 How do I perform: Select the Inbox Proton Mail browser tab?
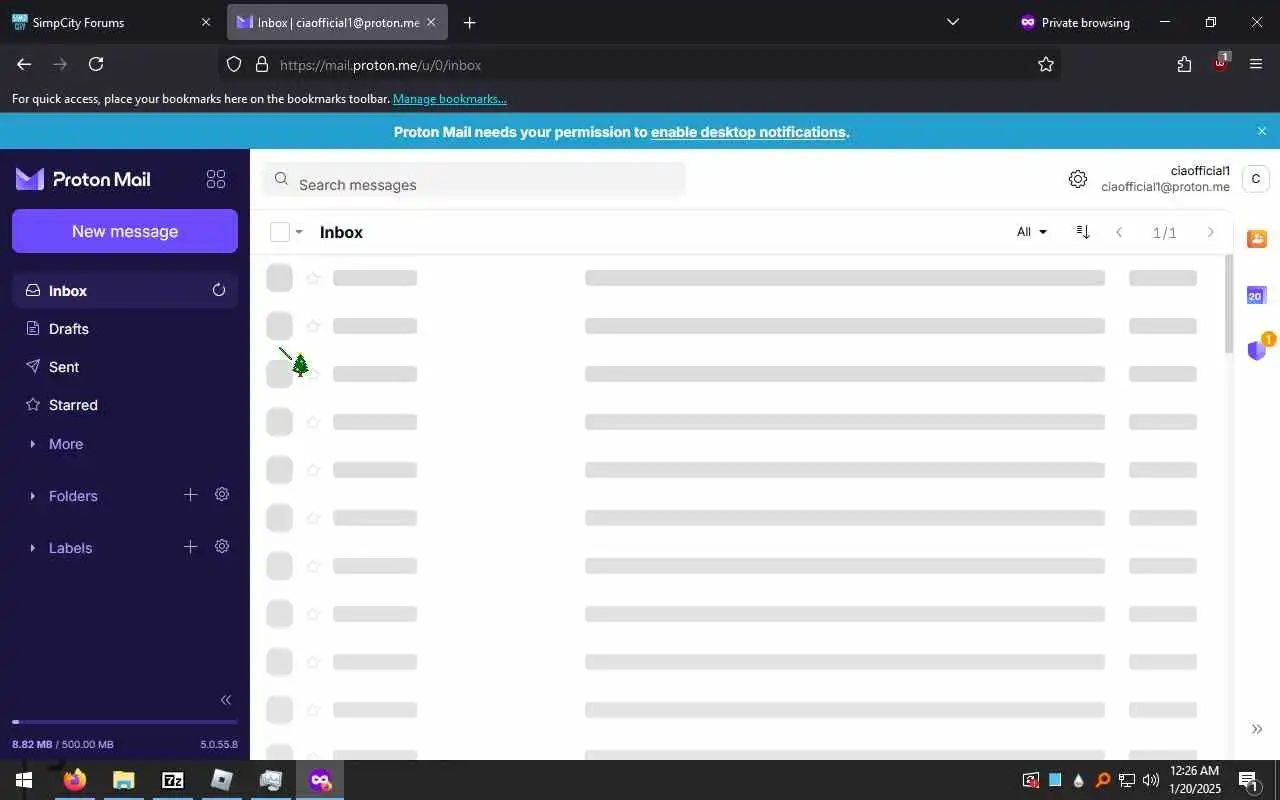coord(337,22)
